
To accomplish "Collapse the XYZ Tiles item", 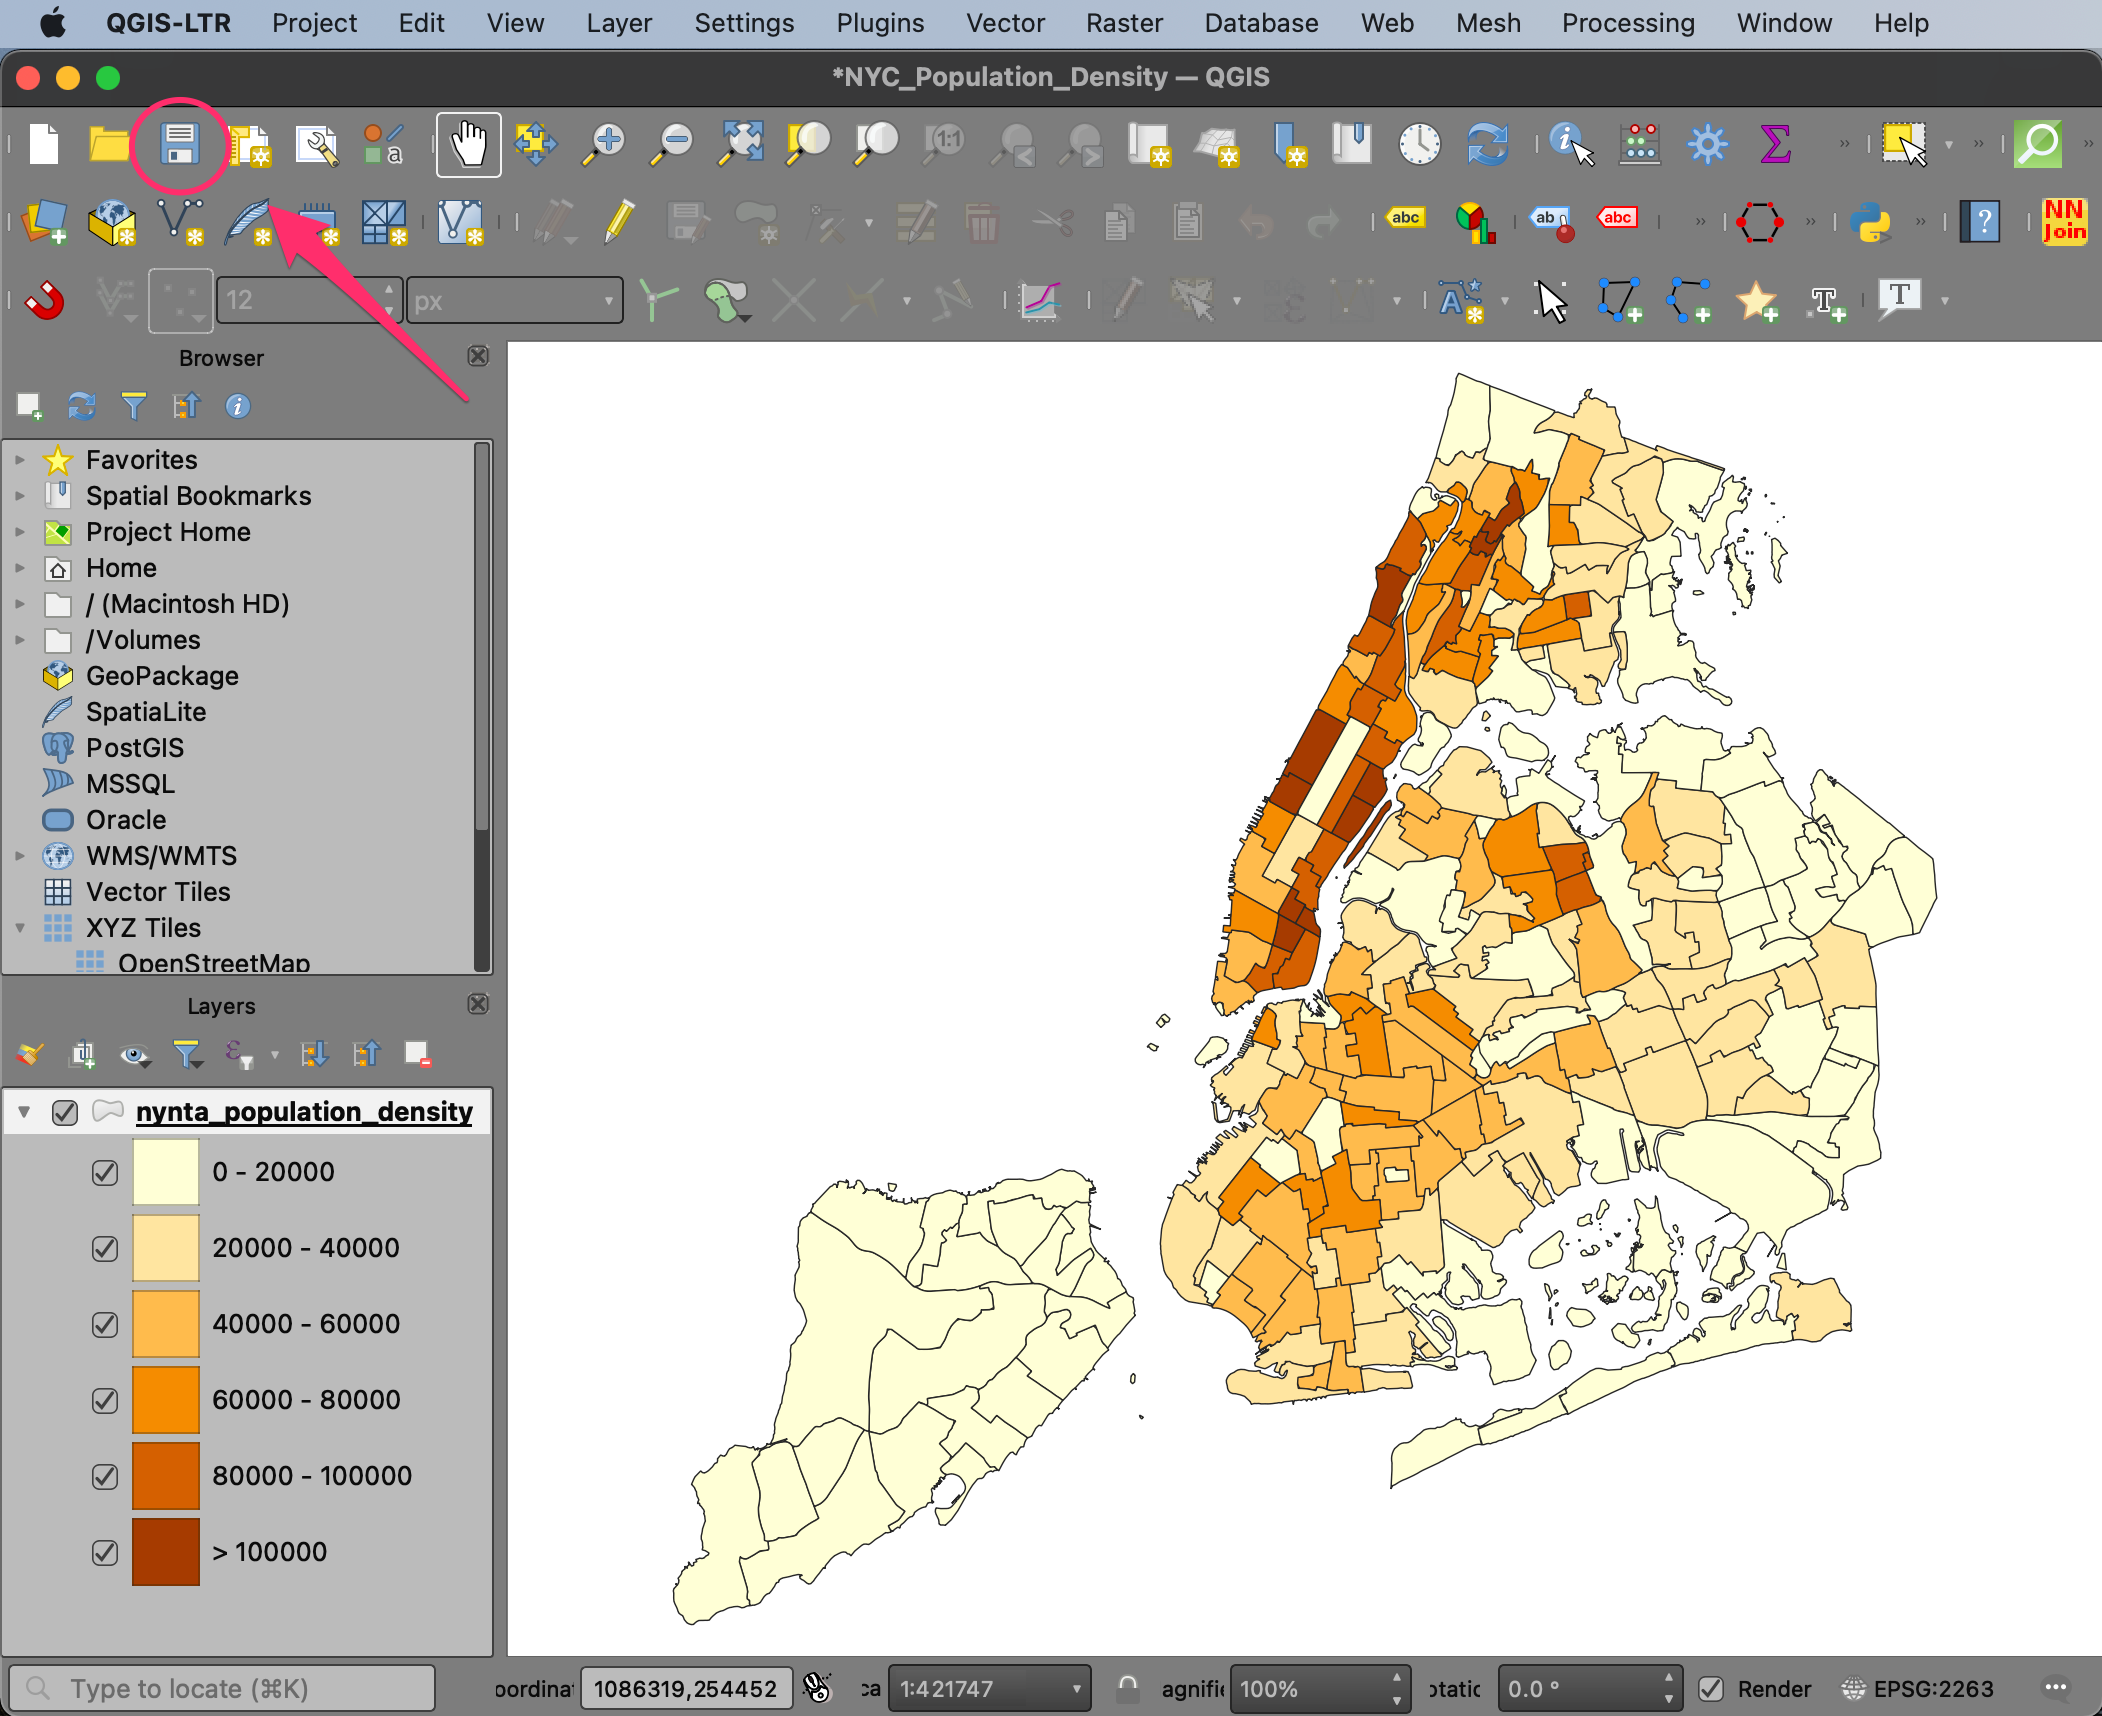I will click(20, 928).
